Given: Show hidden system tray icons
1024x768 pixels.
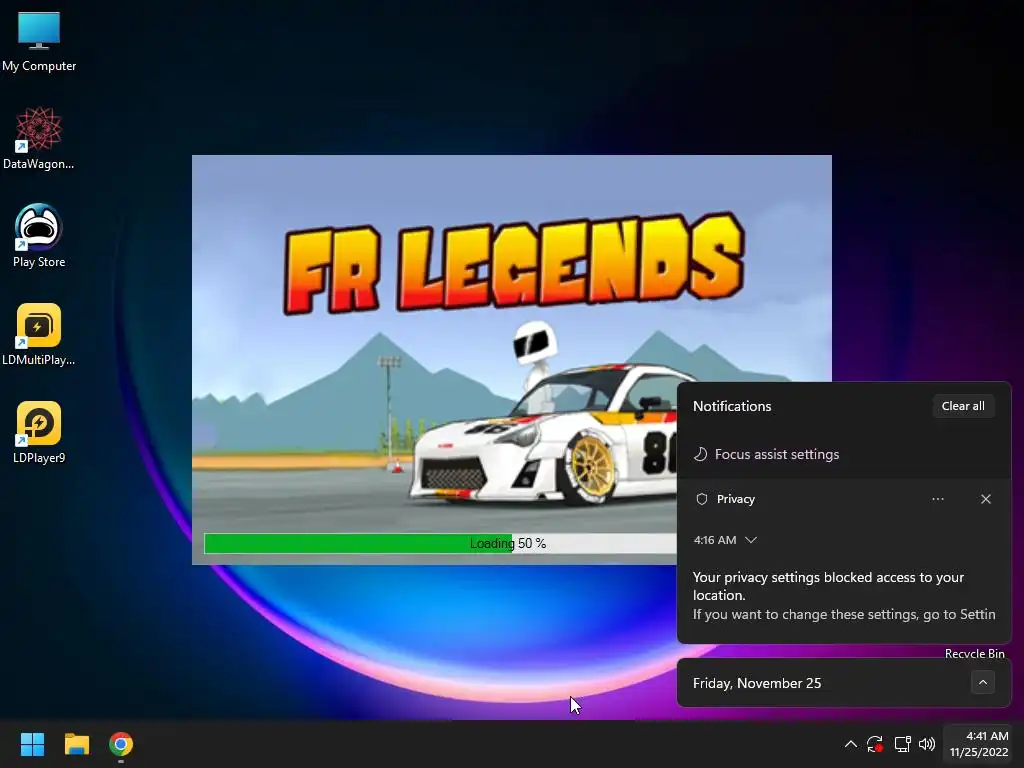Looking at the screenshot, I should click(850, 744).
